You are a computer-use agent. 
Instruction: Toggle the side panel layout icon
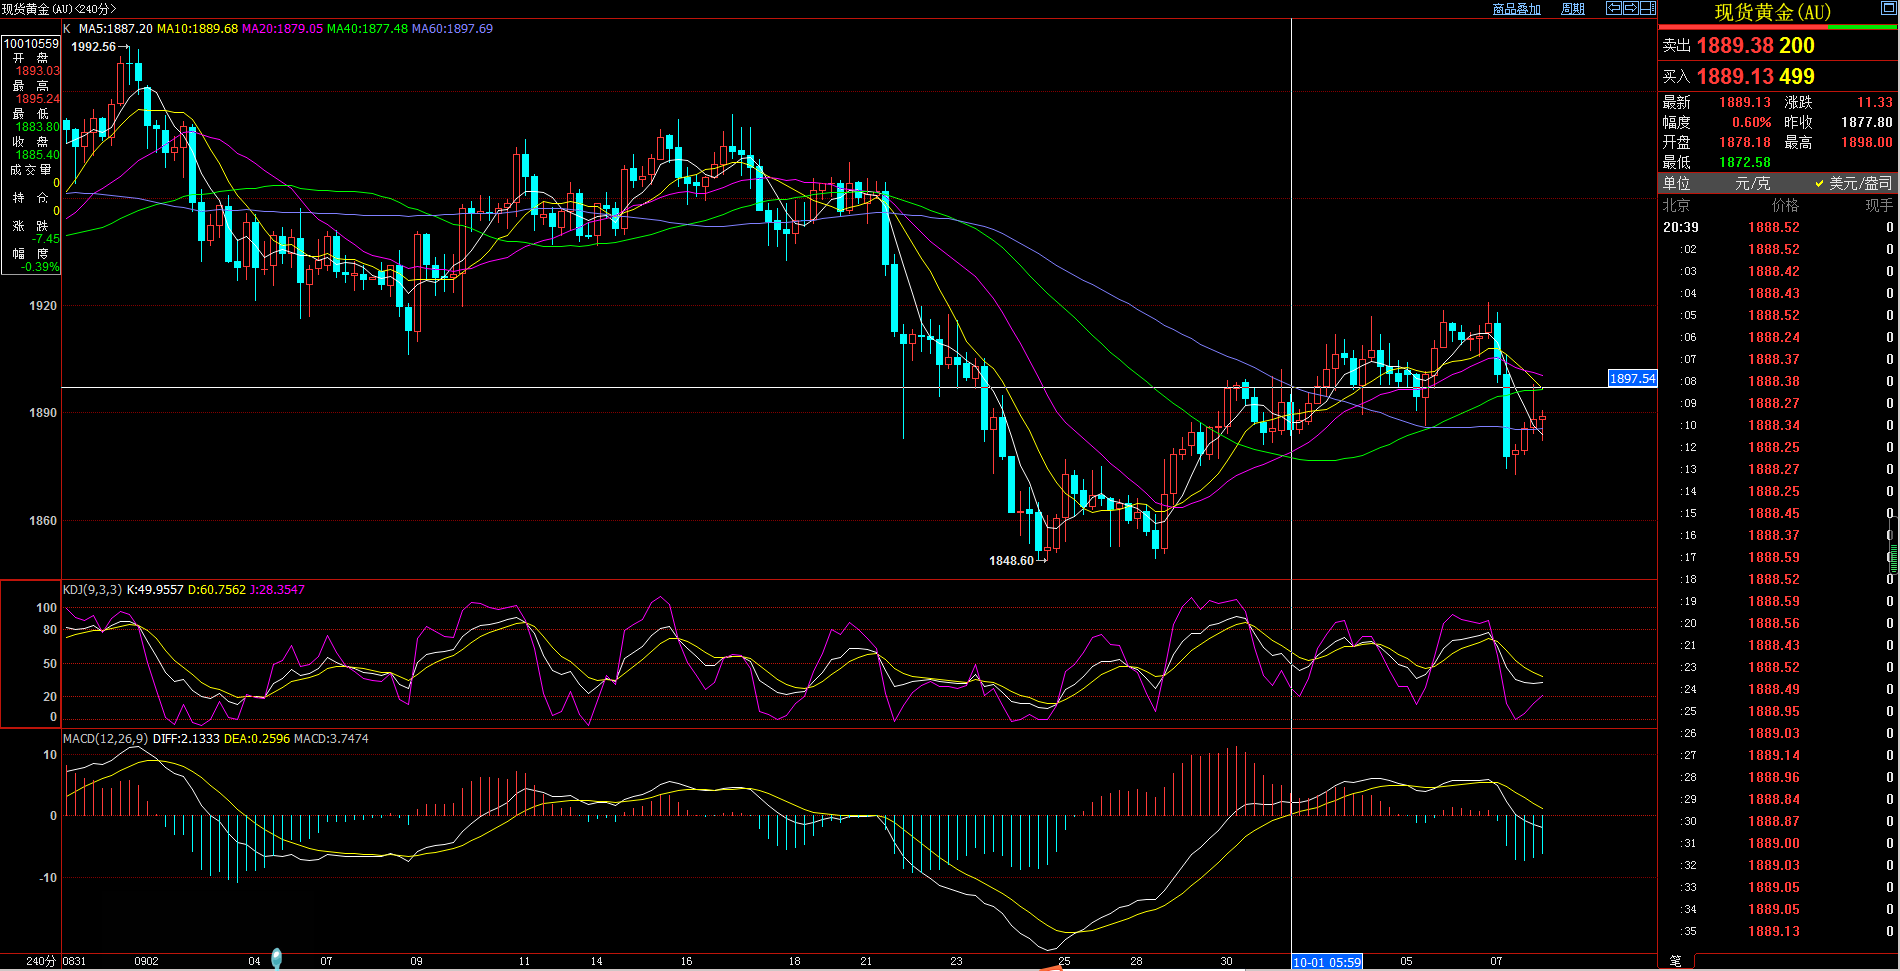pos(1648,8)
